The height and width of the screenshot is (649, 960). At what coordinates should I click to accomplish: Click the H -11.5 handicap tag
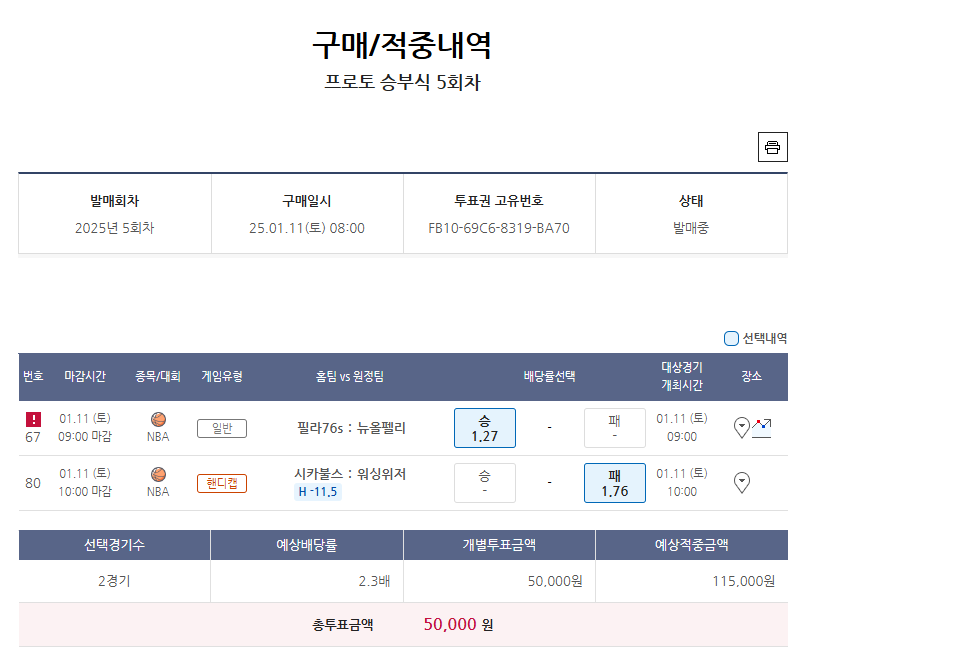tap(318, 492)
